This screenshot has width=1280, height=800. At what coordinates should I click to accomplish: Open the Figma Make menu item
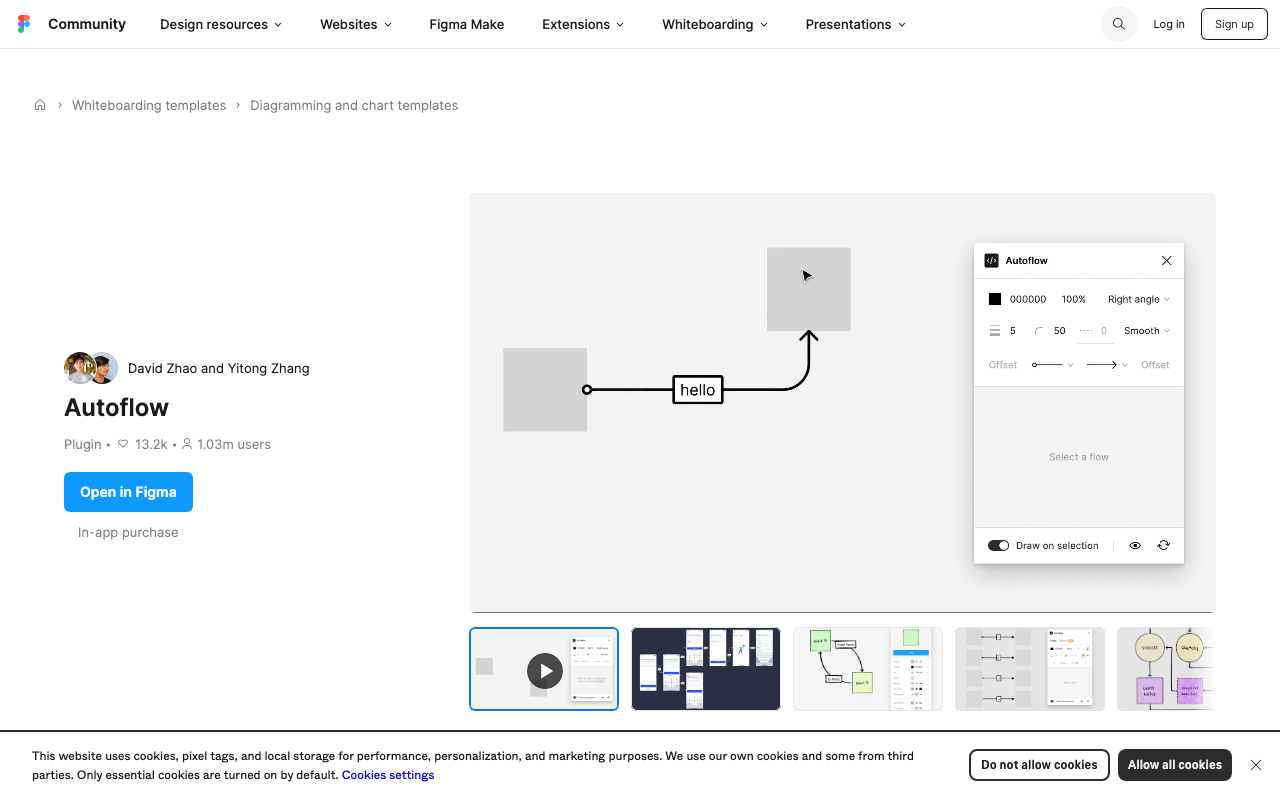(467, 24)
